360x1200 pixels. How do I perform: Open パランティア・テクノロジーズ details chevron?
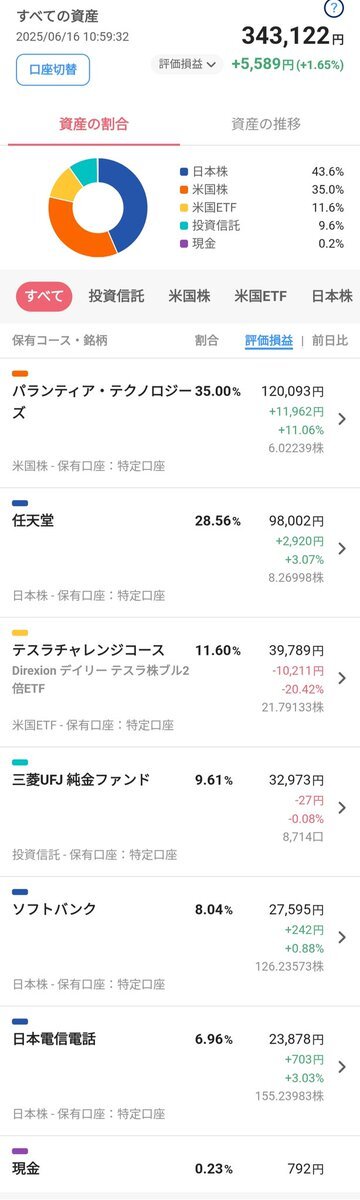(x=342, y=419)
